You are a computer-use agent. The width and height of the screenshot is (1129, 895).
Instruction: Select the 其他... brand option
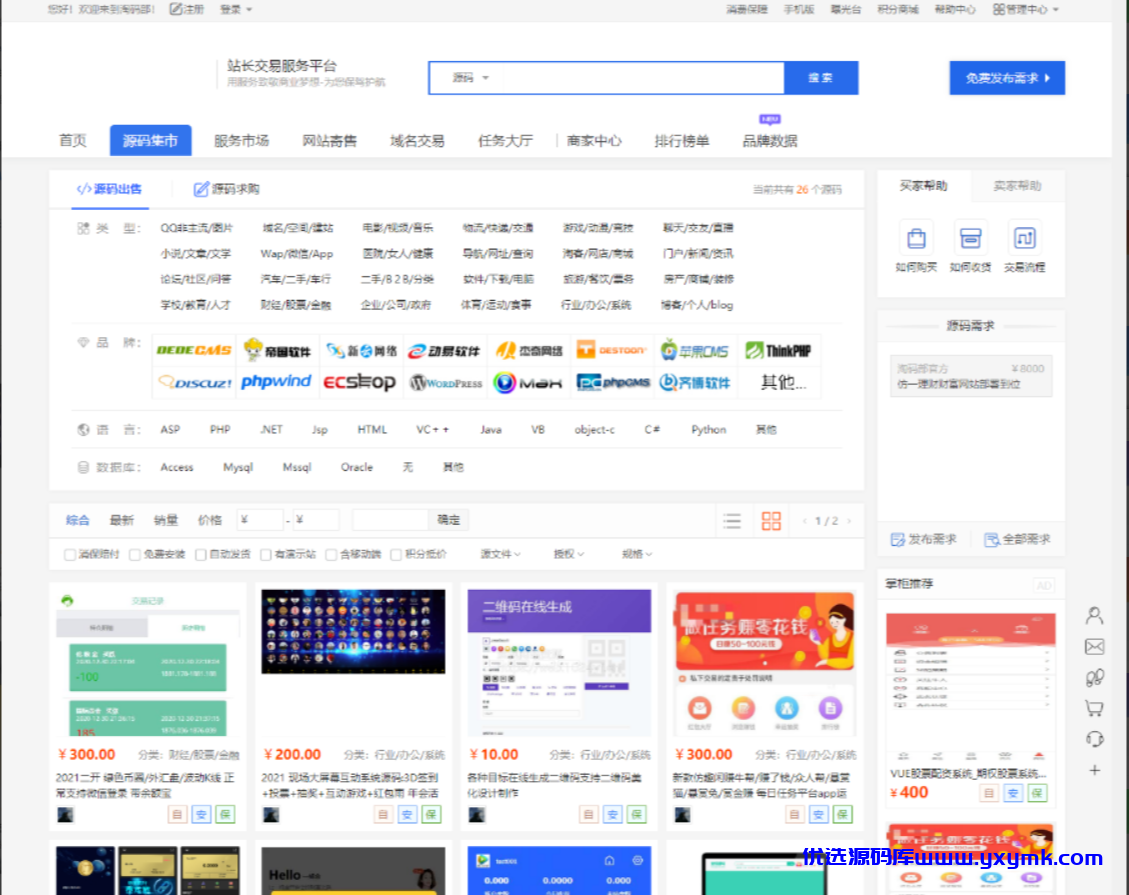[x=783, y=382]
